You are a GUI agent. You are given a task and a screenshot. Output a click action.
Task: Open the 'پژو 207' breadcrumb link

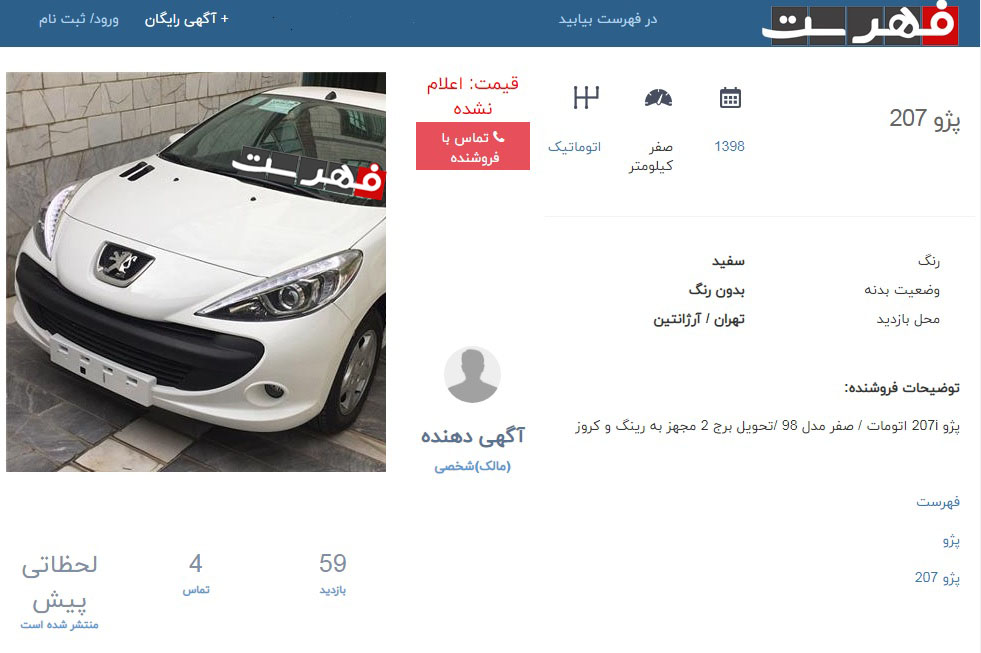pyautogui.click(x=937, y=577)
